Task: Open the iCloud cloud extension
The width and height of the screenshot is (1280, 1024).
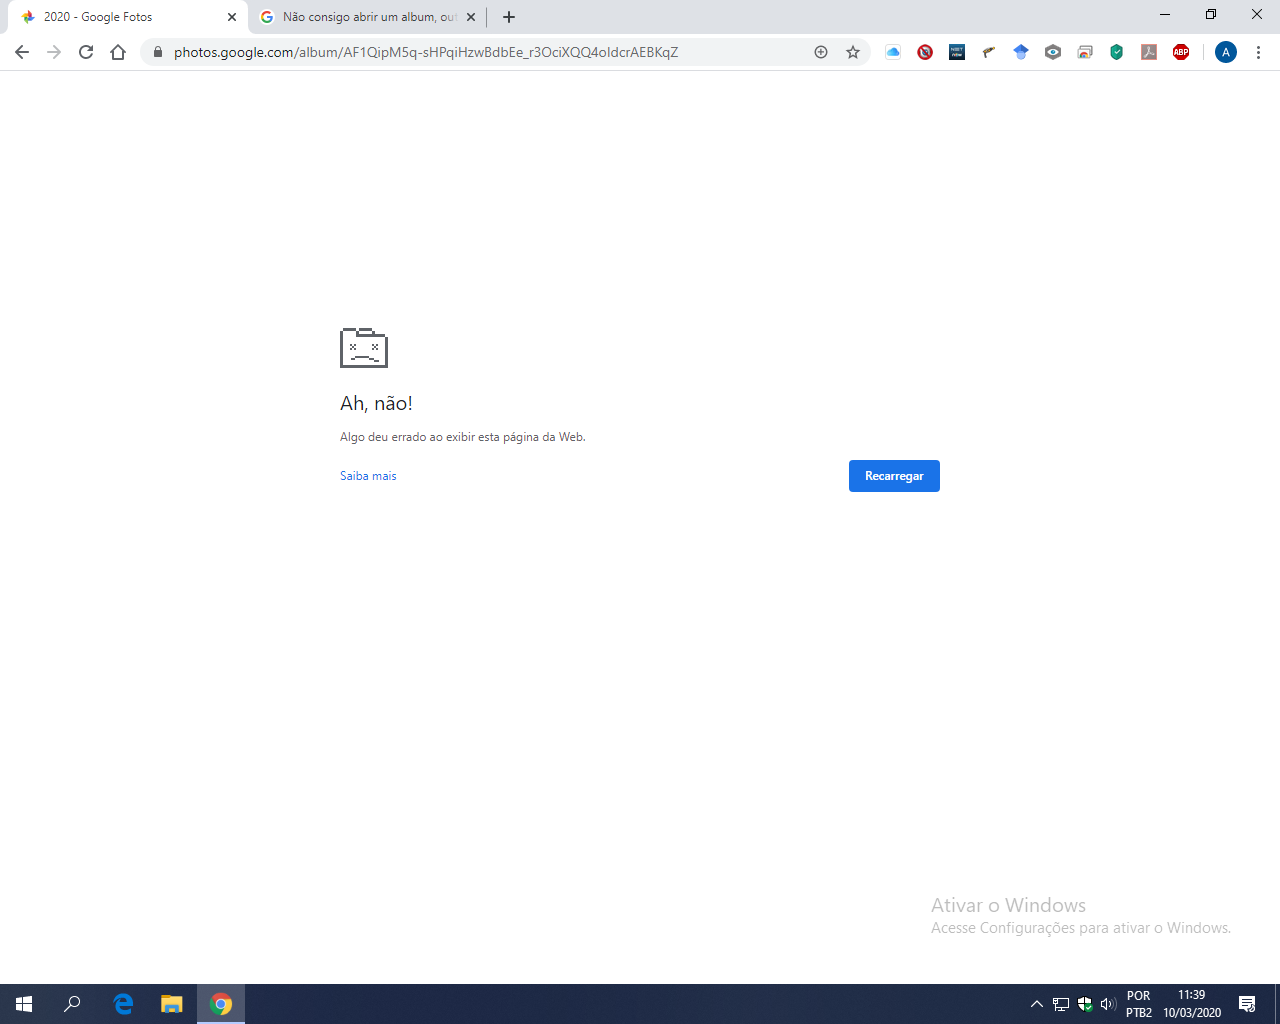Action: (893, 52)
